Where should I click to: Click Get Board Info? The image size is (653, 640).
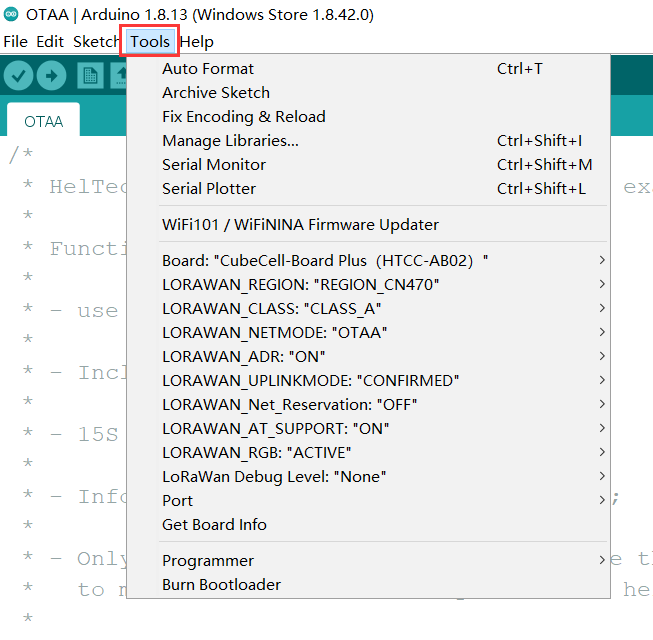point(214,524)
